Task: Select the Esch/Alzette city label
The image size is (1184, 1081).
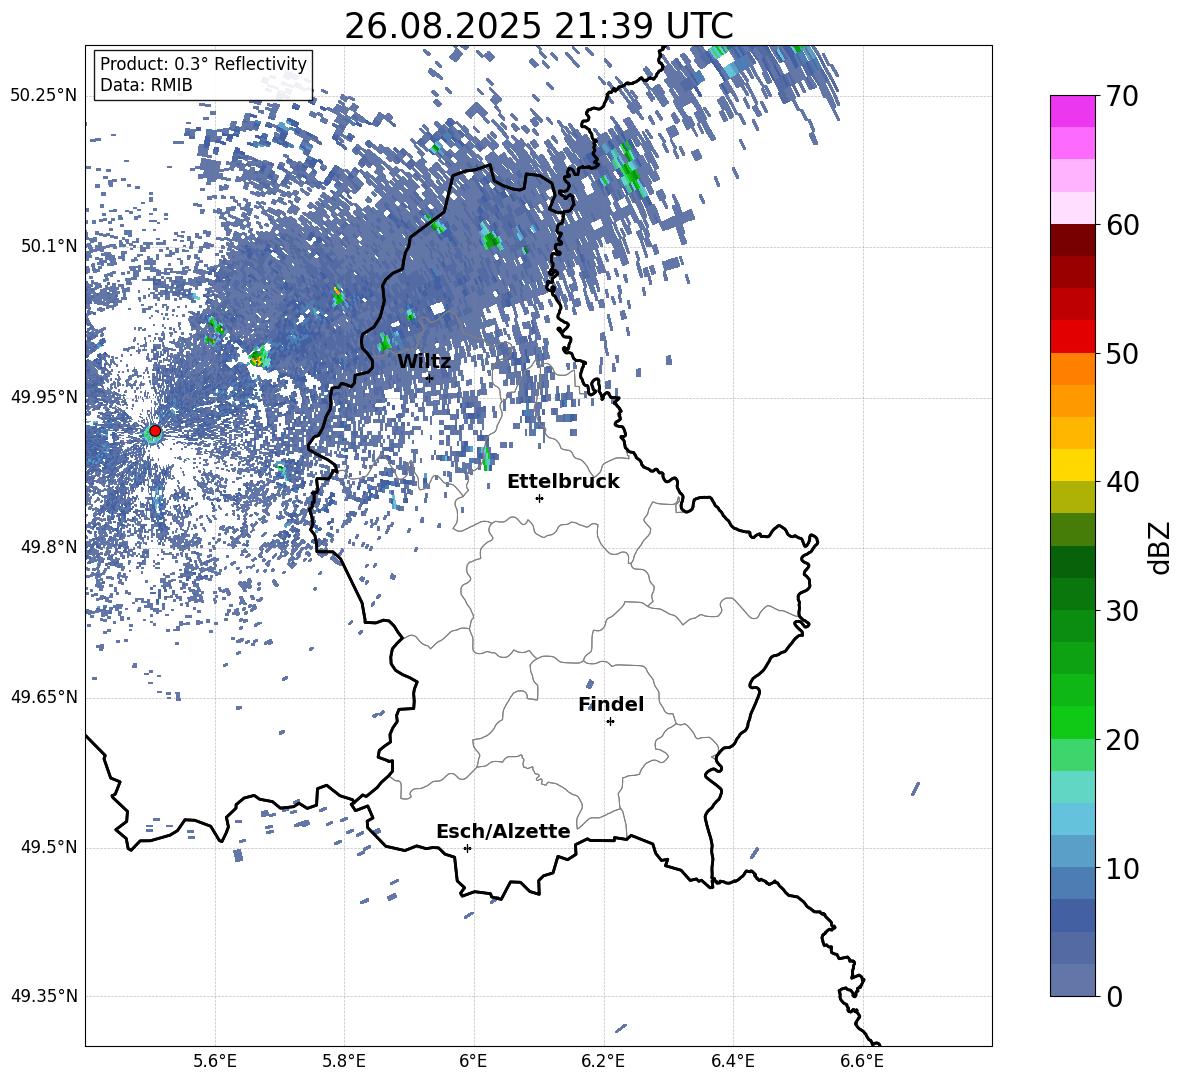Action: click(503, 832)
